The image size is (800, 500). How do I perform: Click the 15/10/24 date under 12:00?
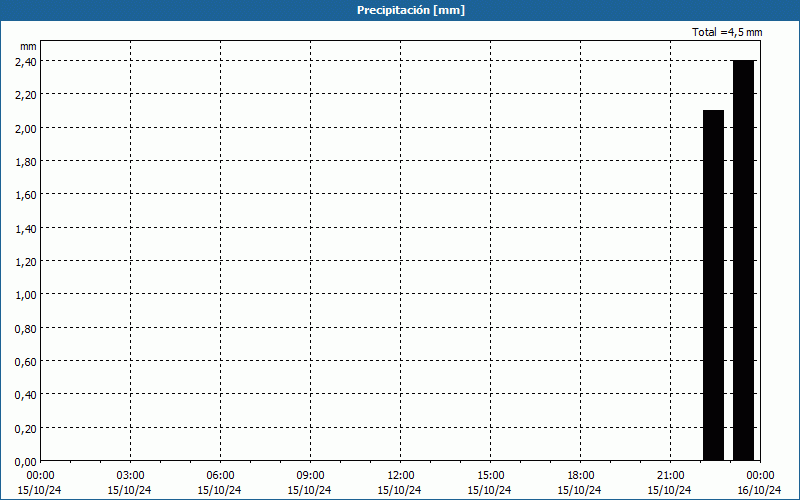click(x=399, y=490)
